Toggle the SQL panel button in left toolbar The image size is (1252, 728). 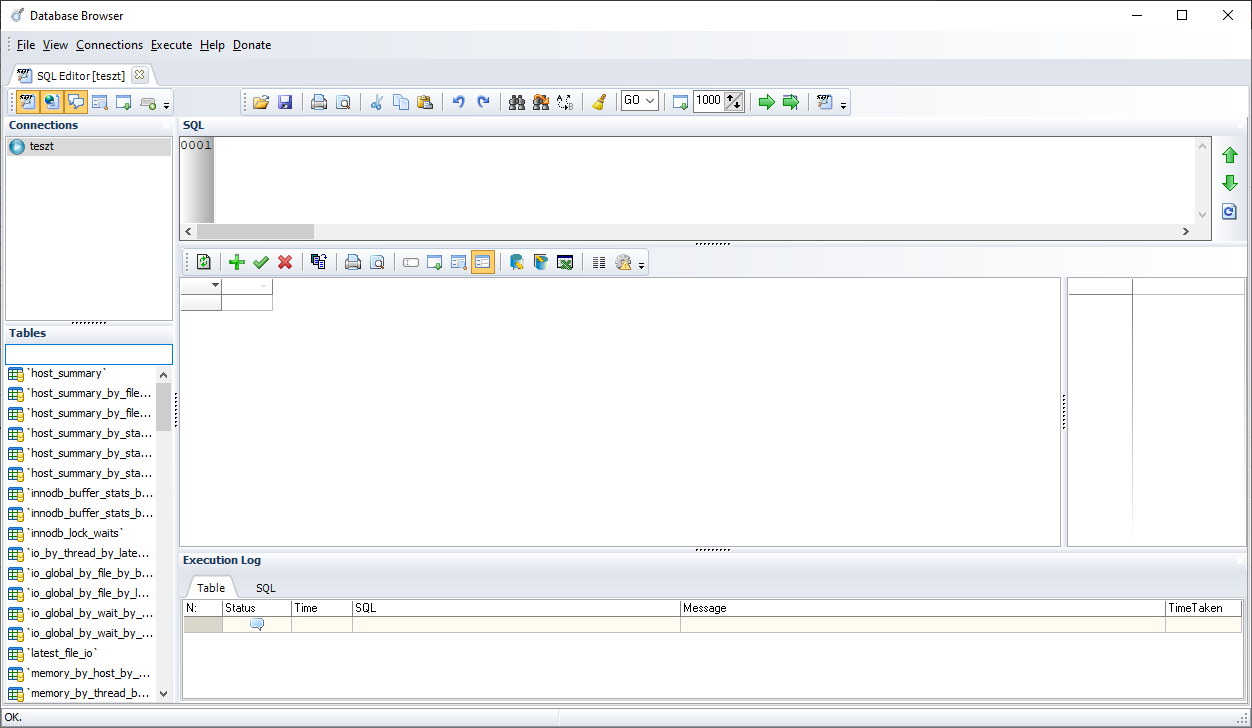coord(27,102)
